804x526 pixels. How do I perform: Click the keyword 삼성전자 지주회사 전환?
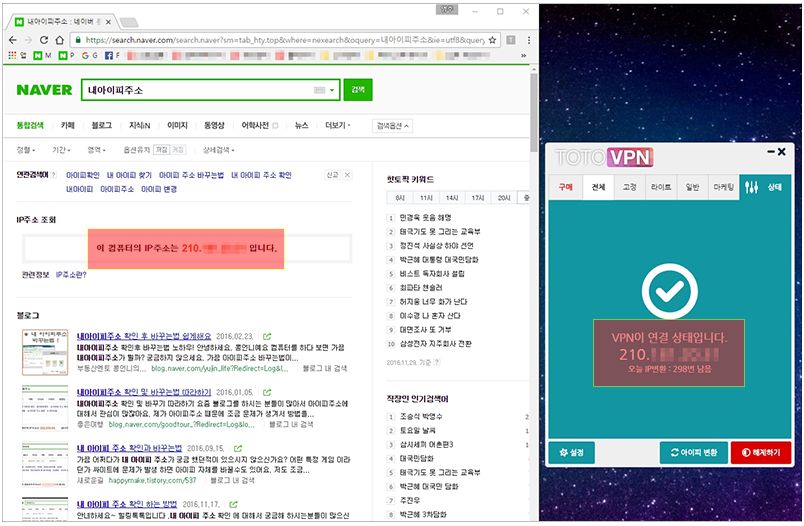[435, 343]
